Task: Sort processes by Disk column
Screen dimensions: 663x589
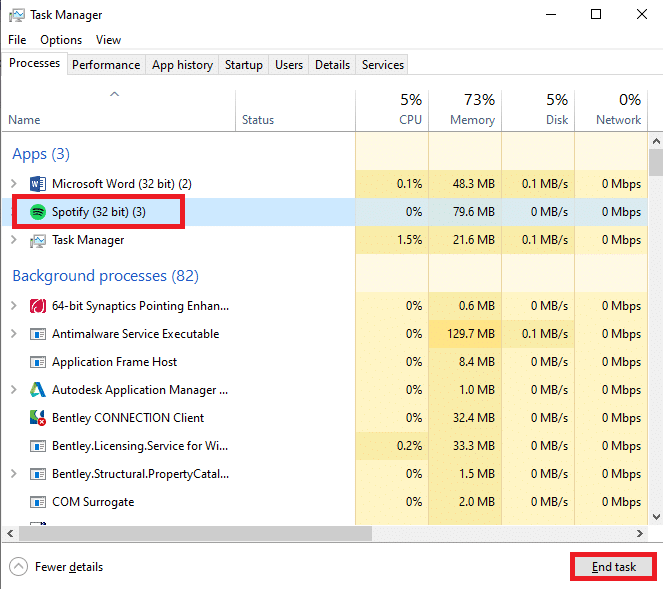Action: 538,110
